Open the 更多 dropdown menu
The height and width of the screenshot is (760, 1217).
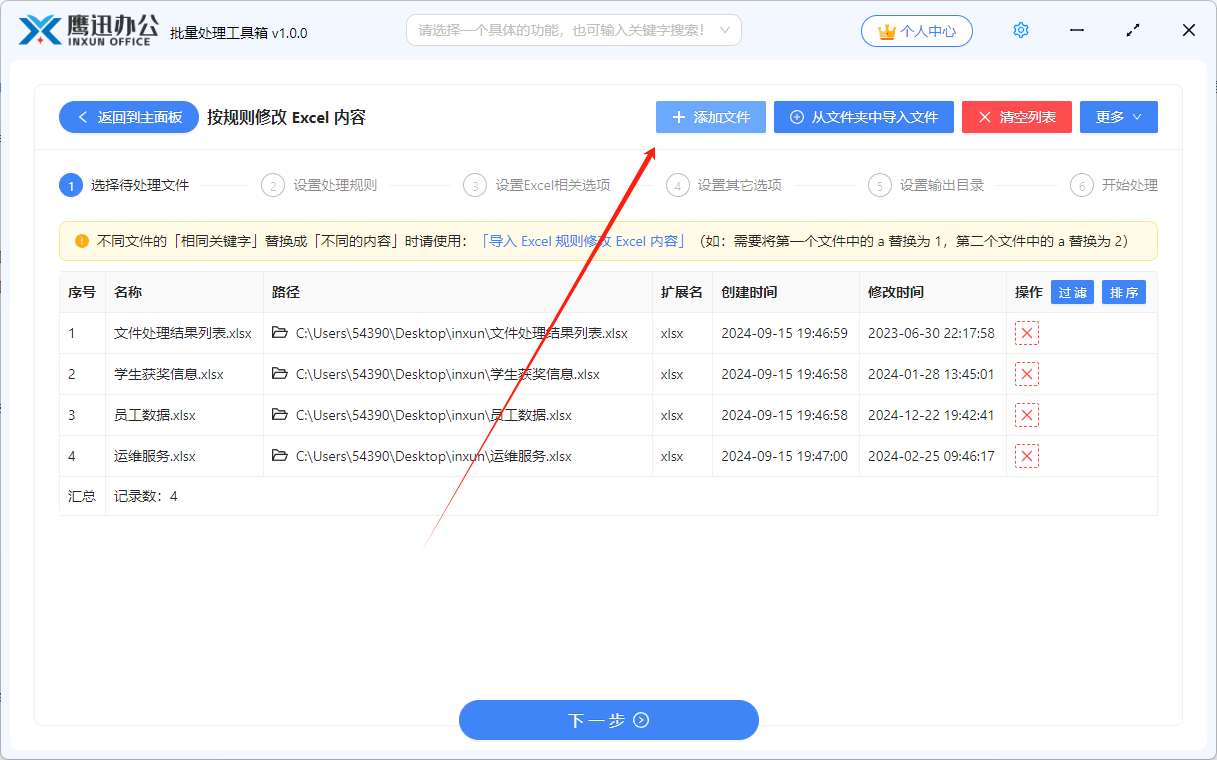(1118, 117)
